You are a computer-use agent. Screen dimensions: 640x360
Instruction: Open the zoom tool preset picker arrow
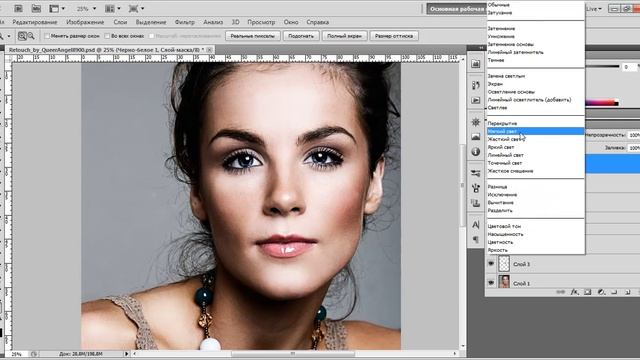coord(9,36)
